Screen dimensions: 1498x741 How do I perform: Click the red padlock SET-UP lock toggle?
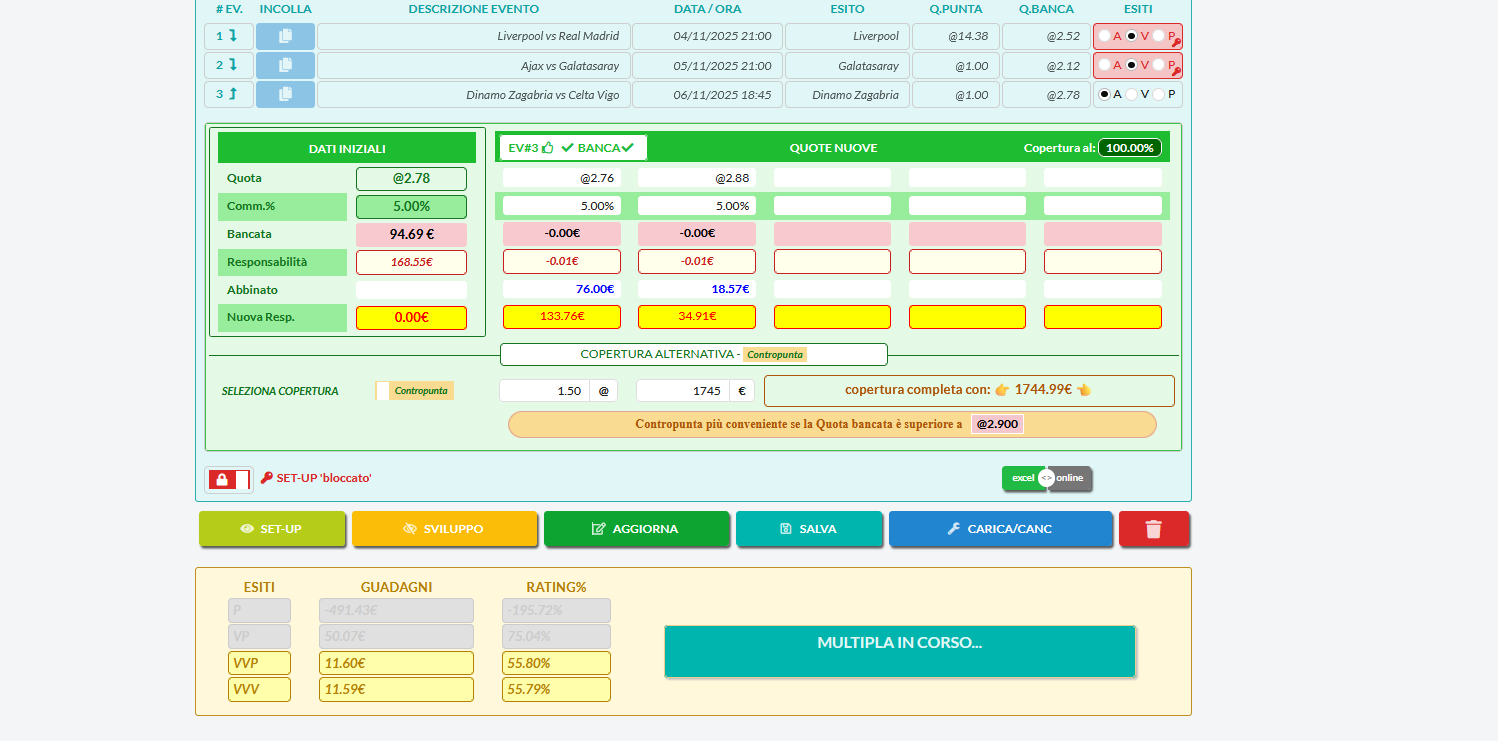228,480
